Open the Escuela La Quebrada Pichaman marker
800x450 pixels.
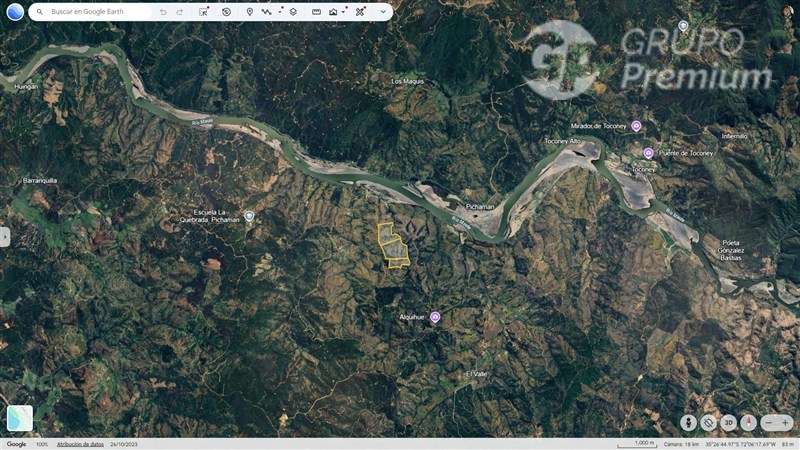click(249, 216)
